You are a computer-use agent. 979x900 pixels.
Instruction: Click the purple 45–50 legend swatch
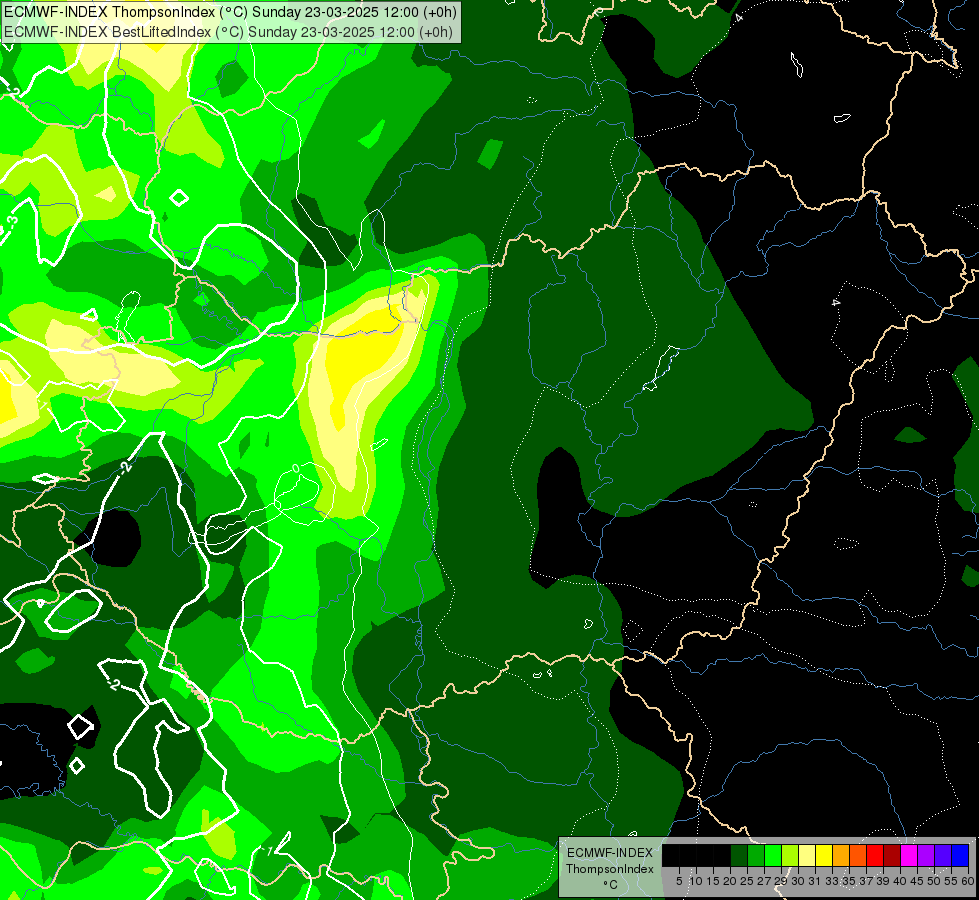tap(926, 855)
